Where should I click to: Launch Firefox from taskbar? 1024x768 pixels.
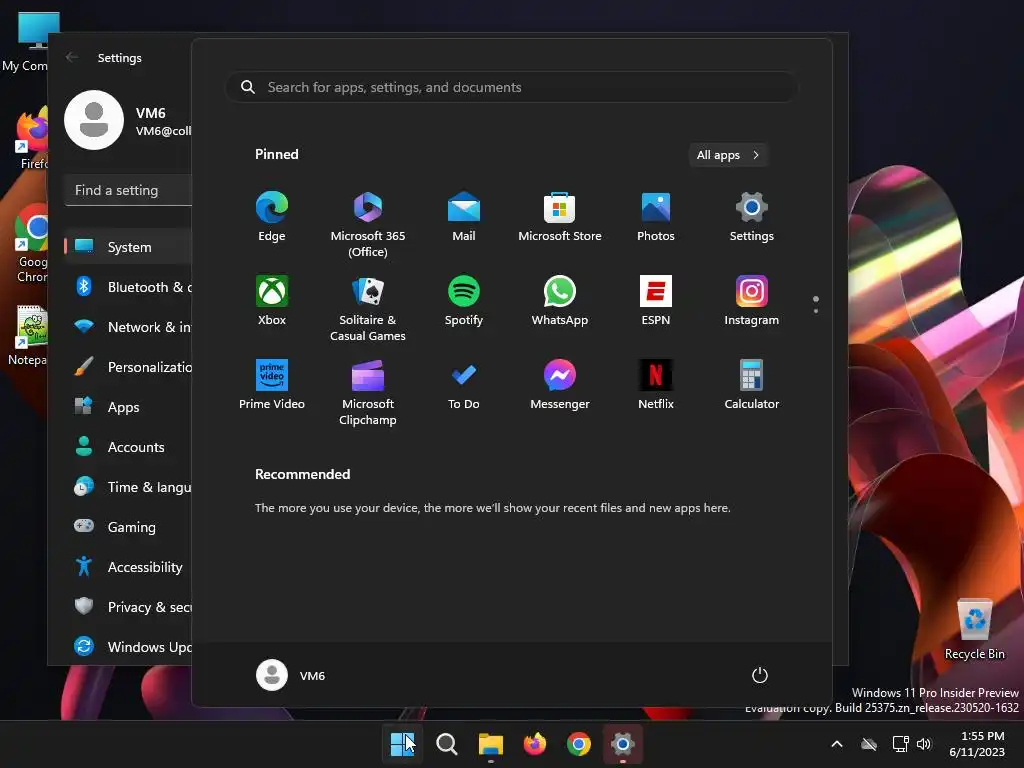point(535,744)
